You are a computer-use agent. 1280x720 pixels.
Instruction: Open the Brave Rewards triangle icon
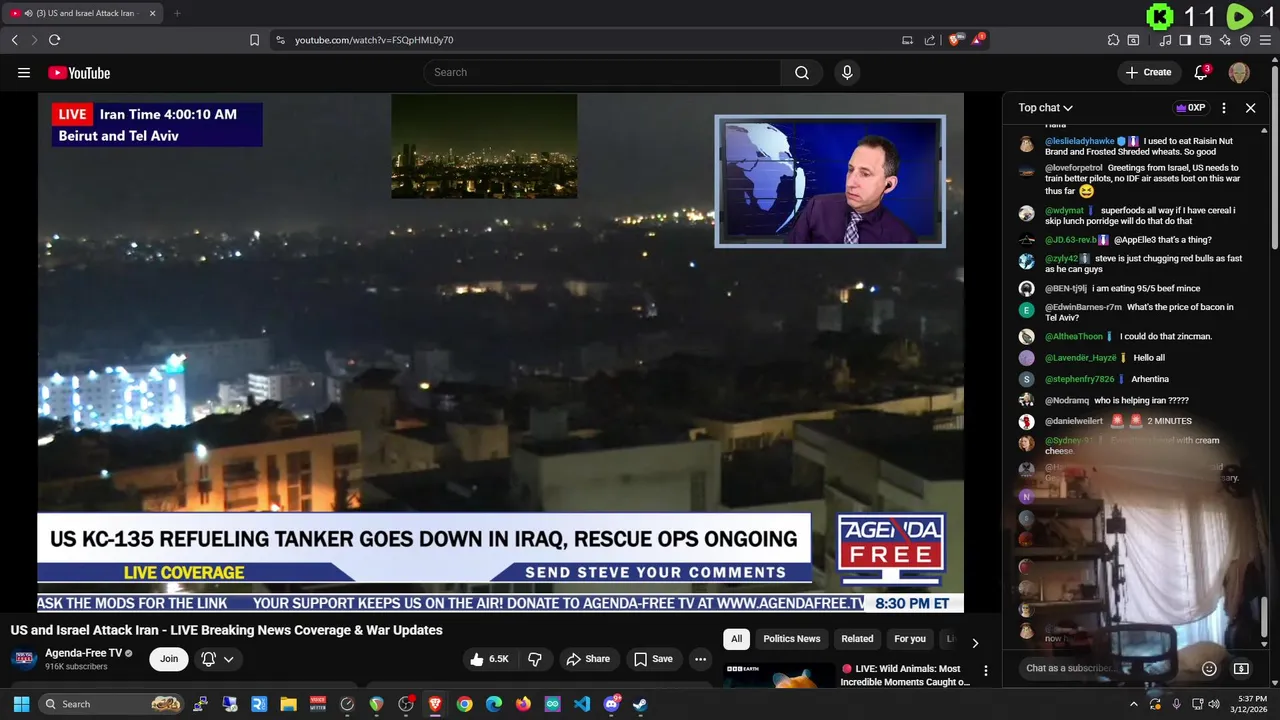pyautogui.click(x=978, y=40)
